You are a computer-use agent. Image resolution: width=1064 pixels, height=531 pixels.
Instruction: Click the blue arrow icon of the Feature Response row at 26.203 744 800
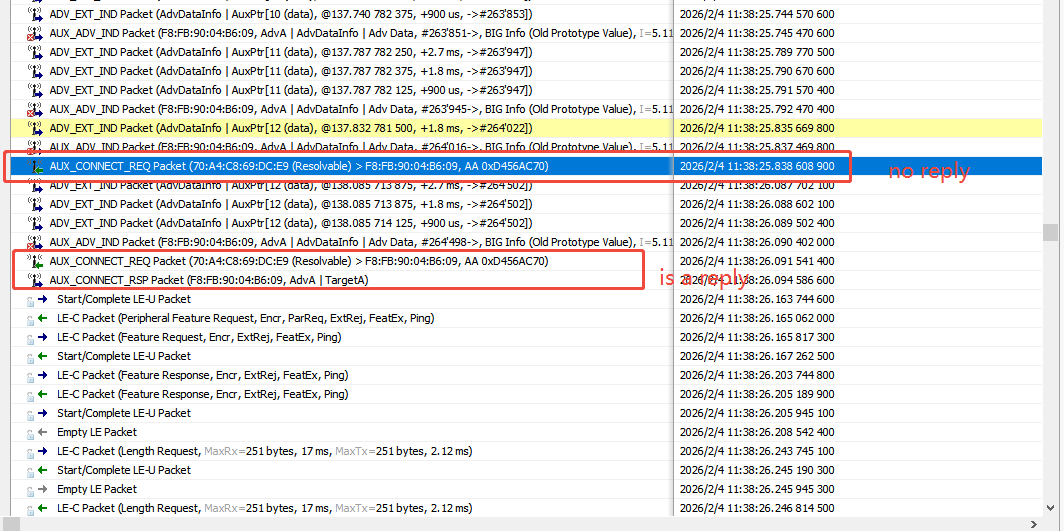coord(43,375)
